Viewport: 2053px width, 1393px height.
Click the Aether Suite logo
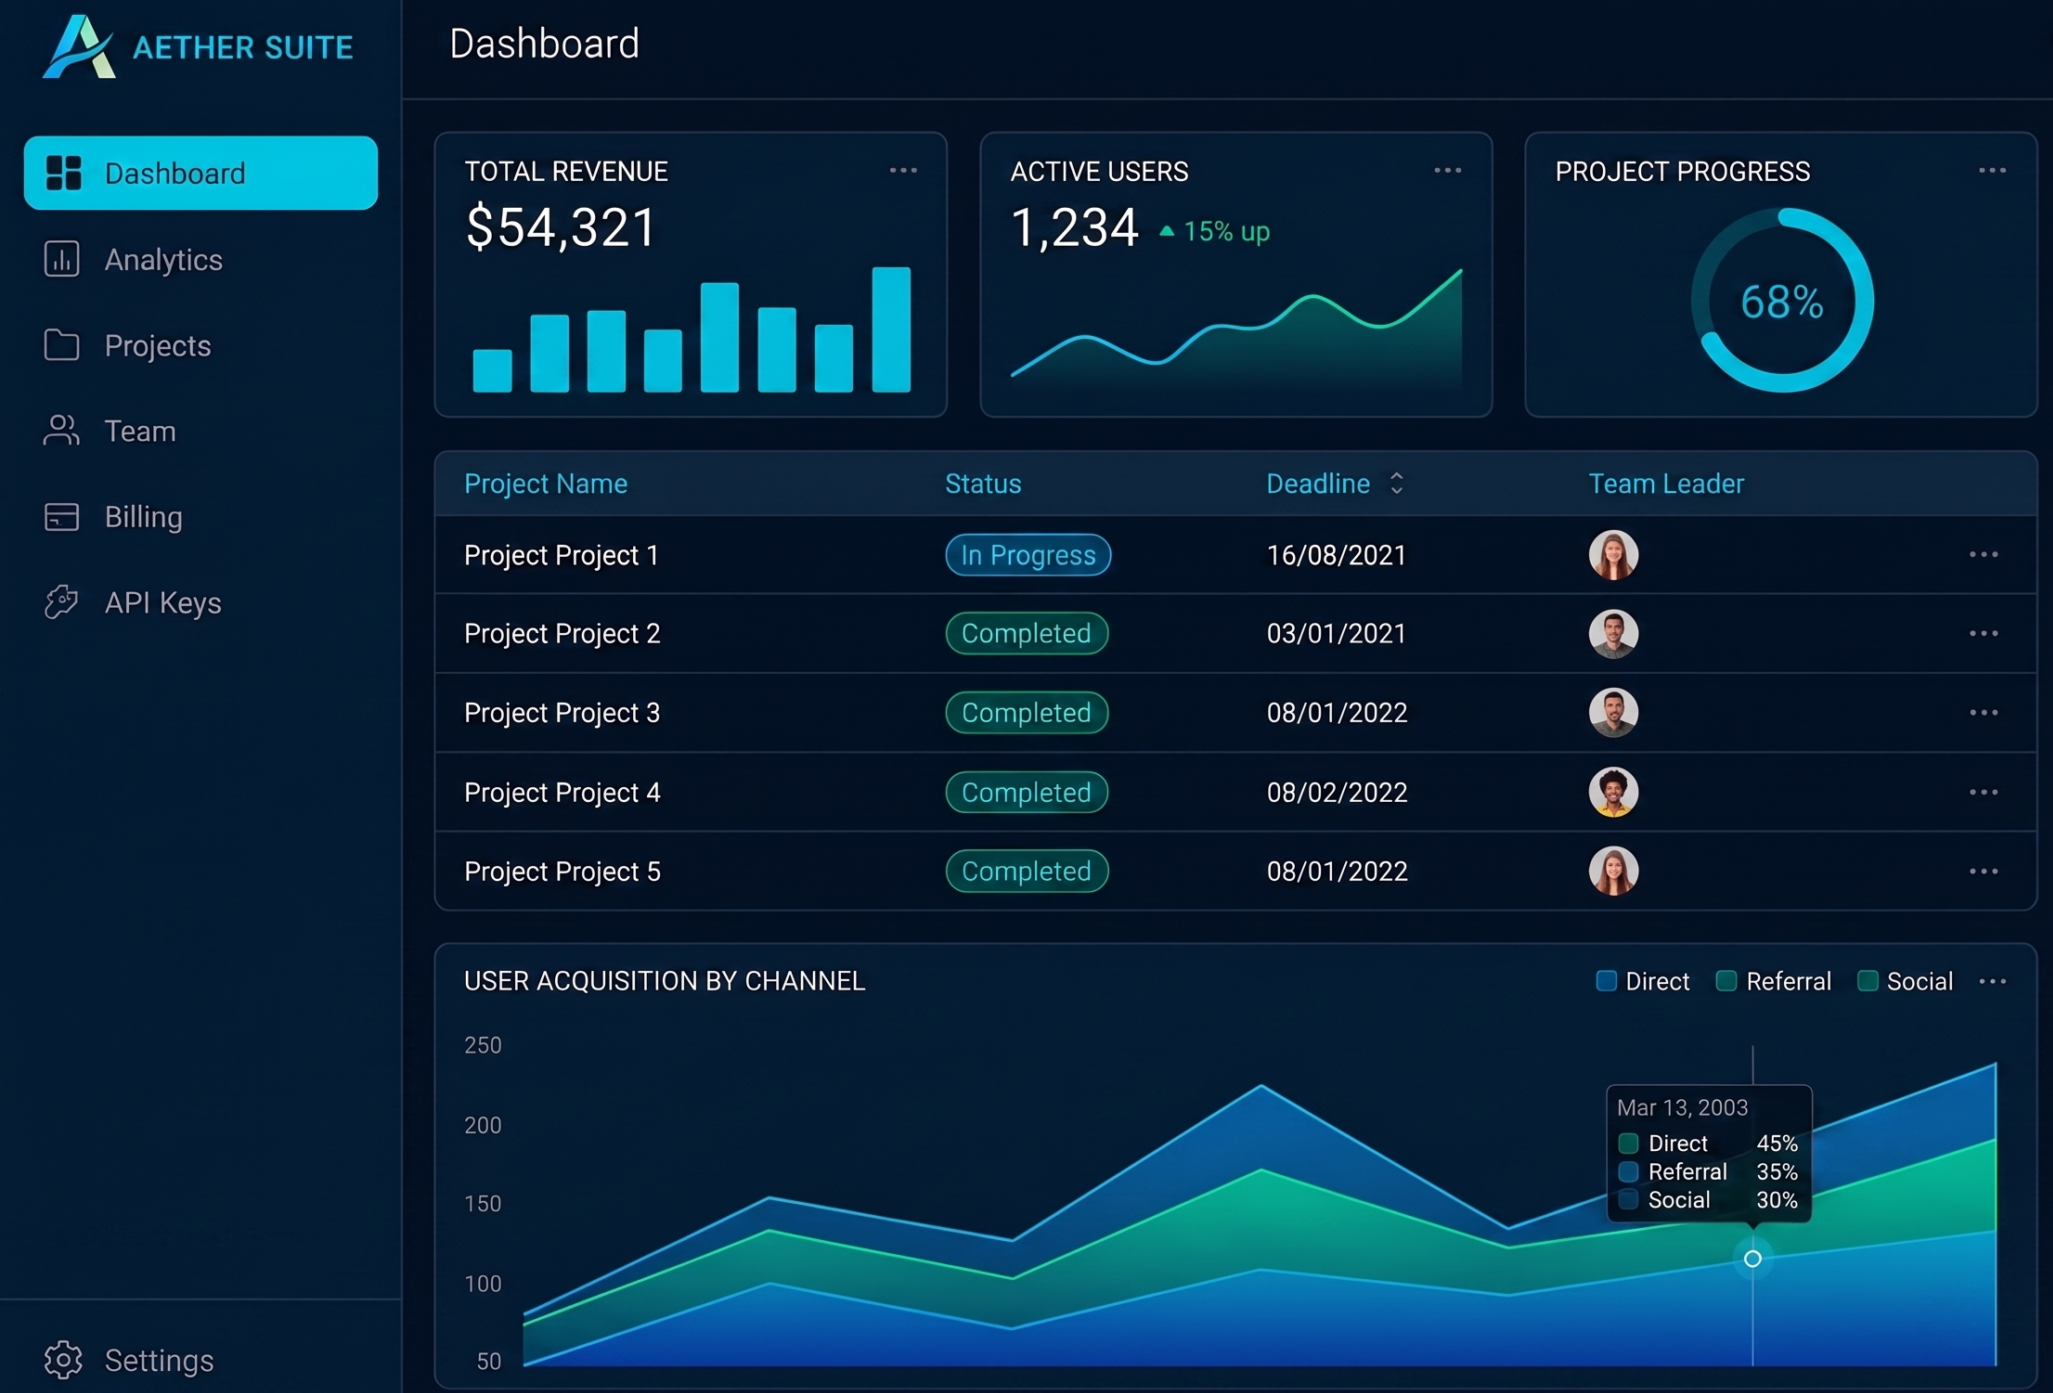click(198, 46)
